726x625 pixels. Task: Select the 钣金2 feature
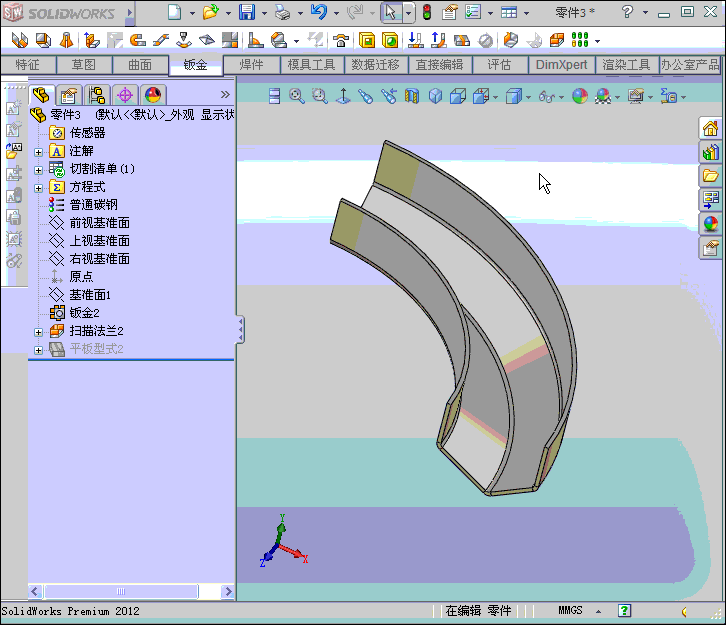pyautogui.click(x=84, y=313)
